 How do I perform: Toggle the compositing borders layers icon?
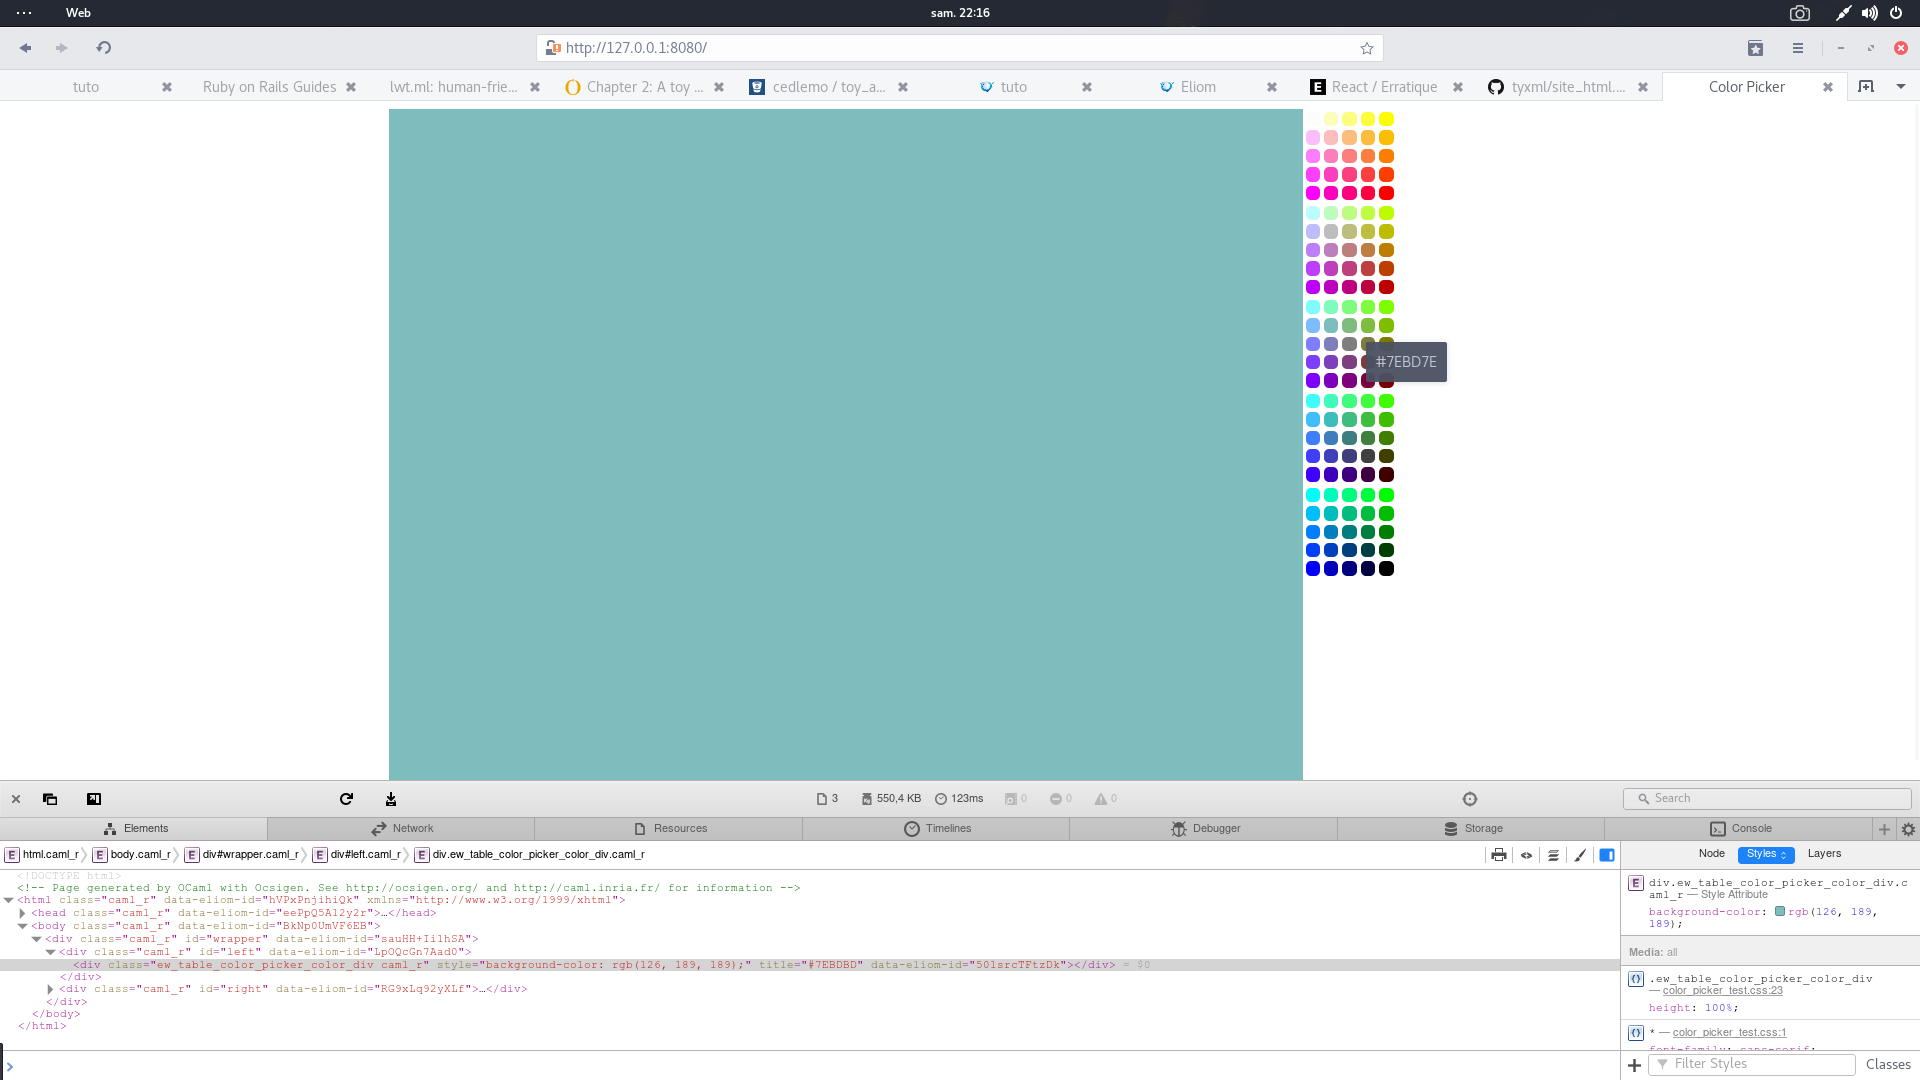pos(1553,855)
